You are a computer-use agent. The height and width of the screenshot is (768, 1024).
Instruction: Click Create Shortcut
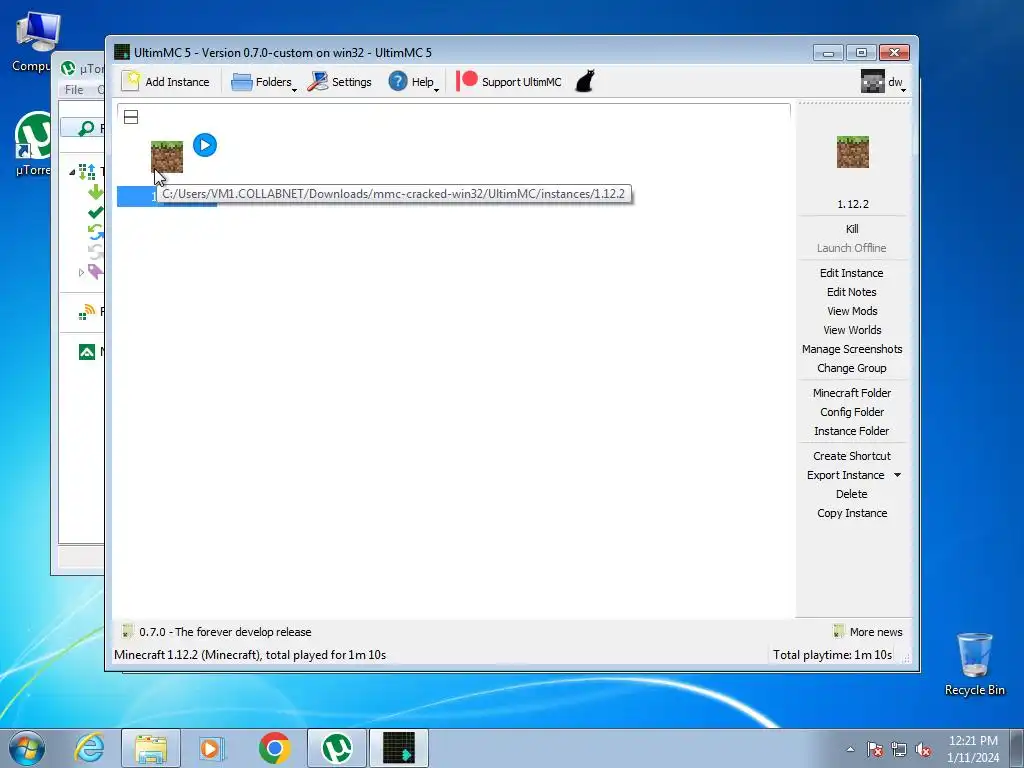(852, 456)
